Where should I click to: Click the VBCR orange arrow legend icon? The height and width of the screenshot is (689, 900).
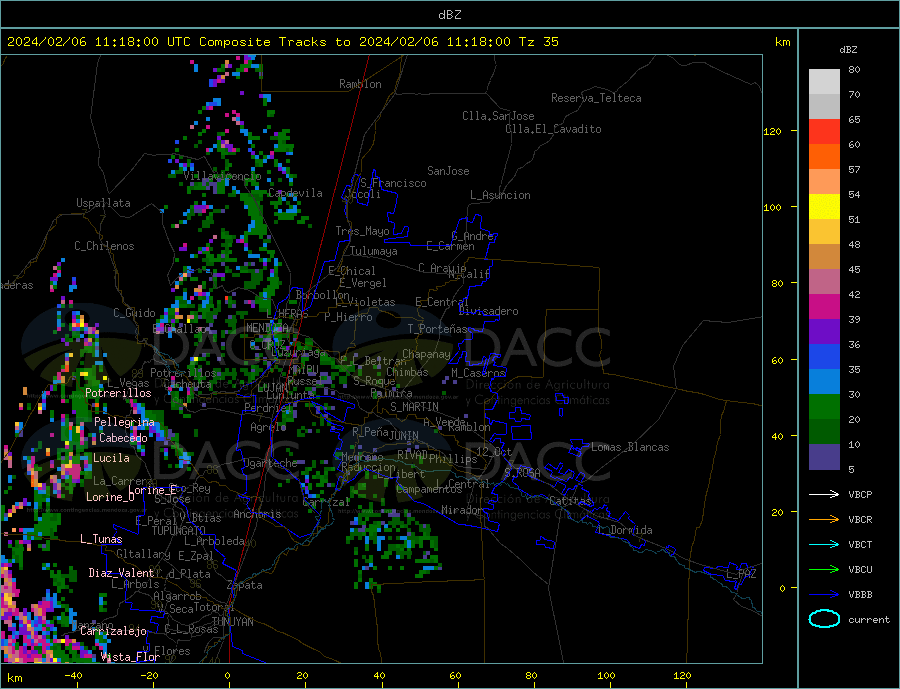click(x=824, y=519)
